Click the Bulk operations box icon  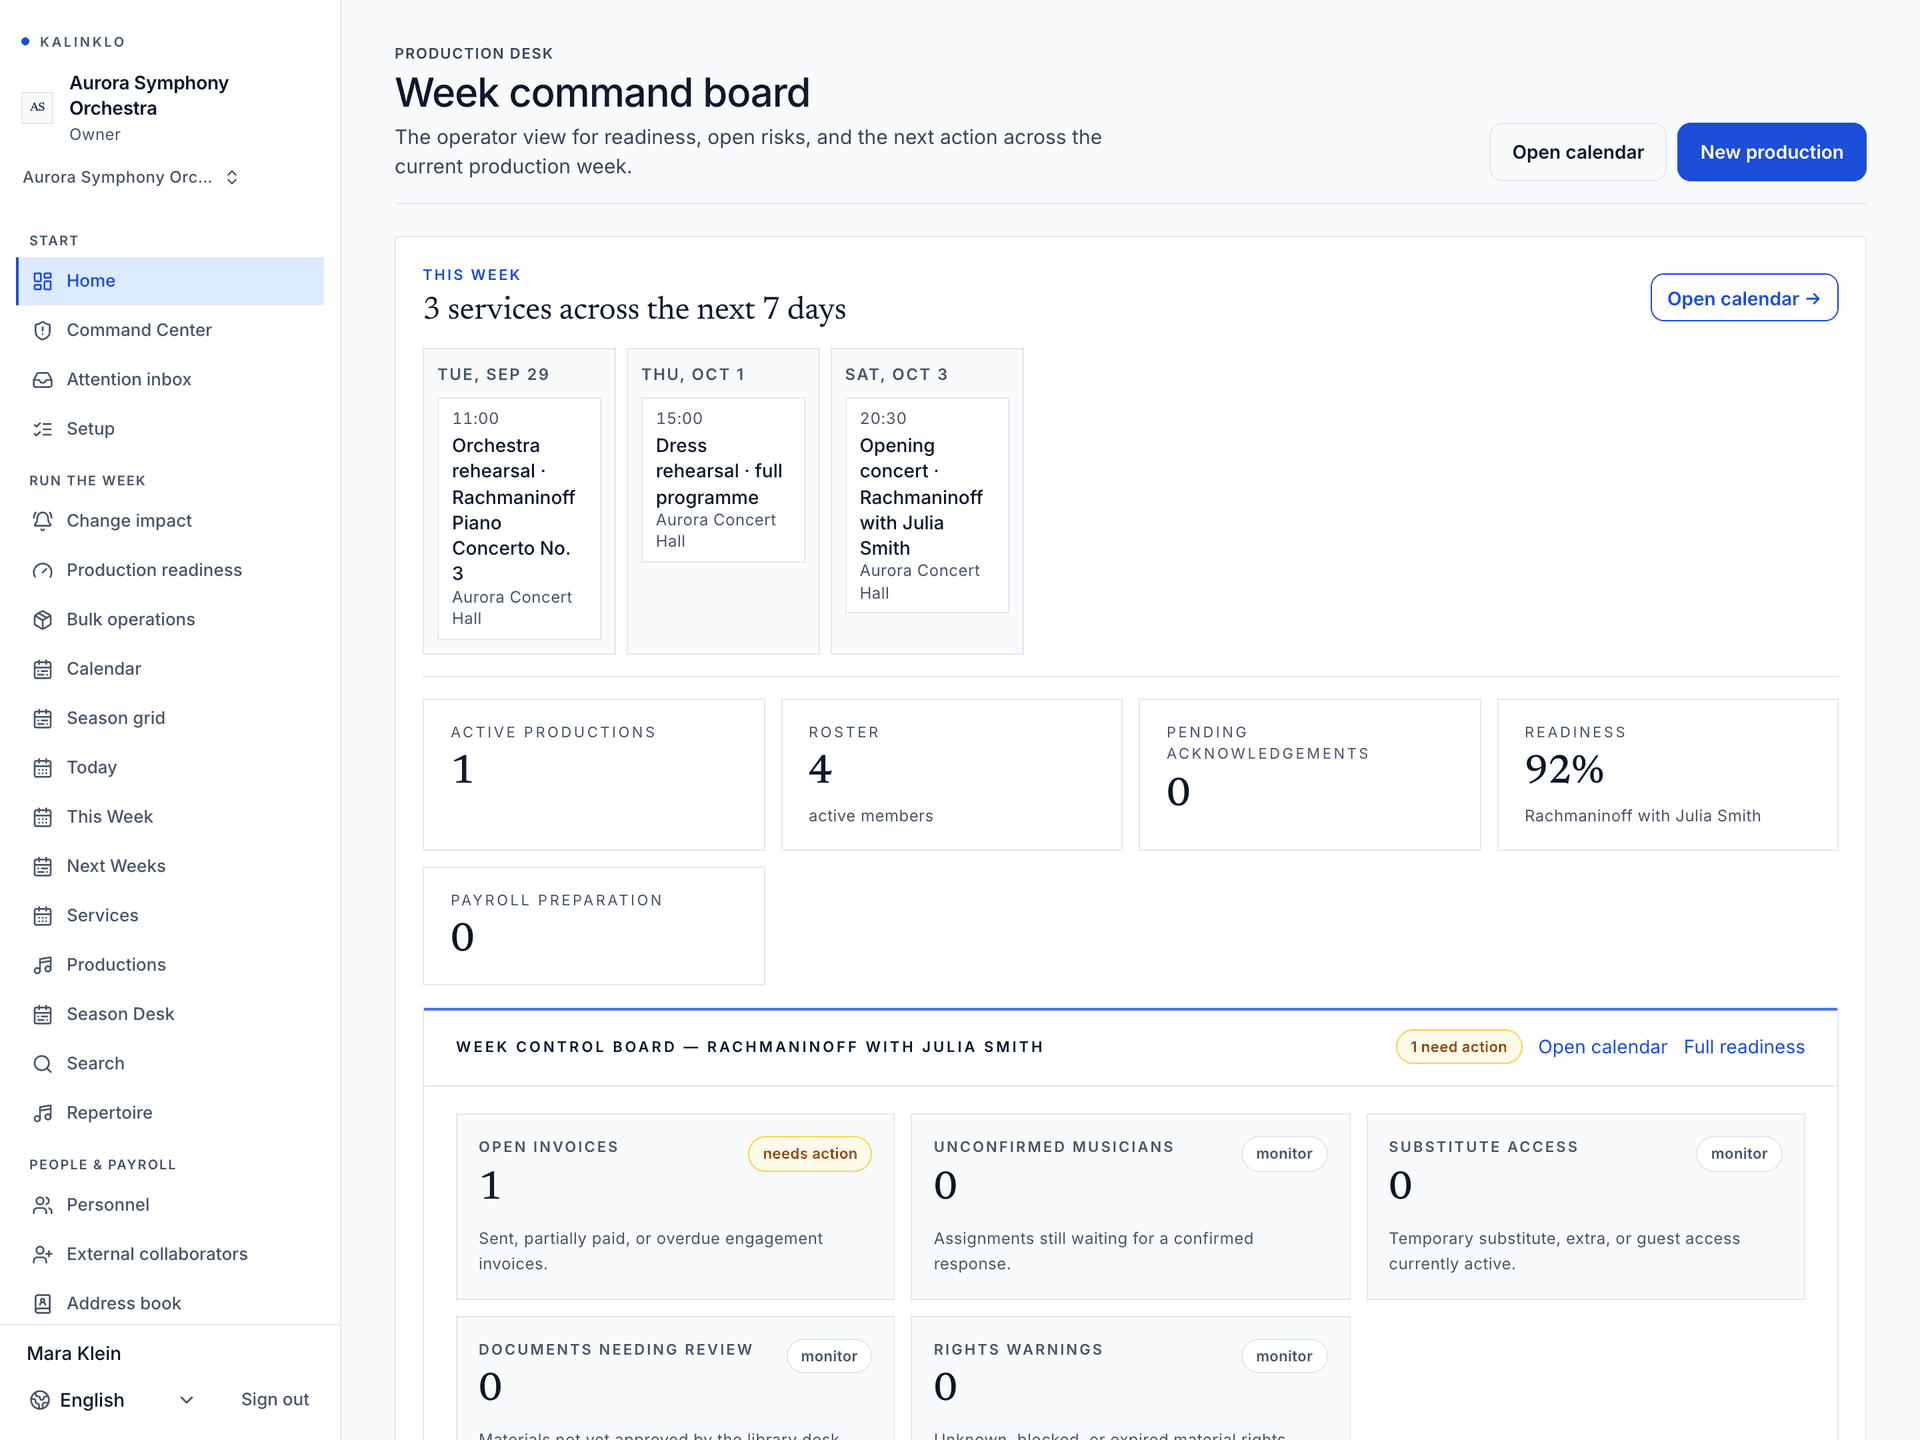[x=42, y=620]
